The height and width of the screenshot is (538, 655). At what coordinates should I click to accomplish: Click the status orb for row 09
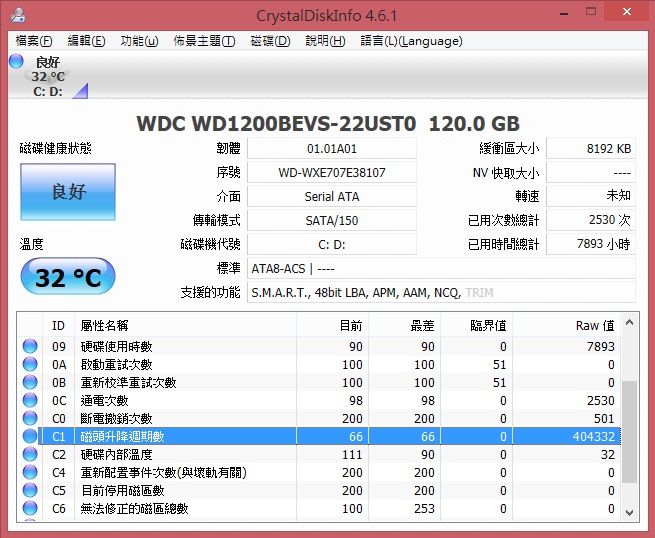[x=30, y=346]
